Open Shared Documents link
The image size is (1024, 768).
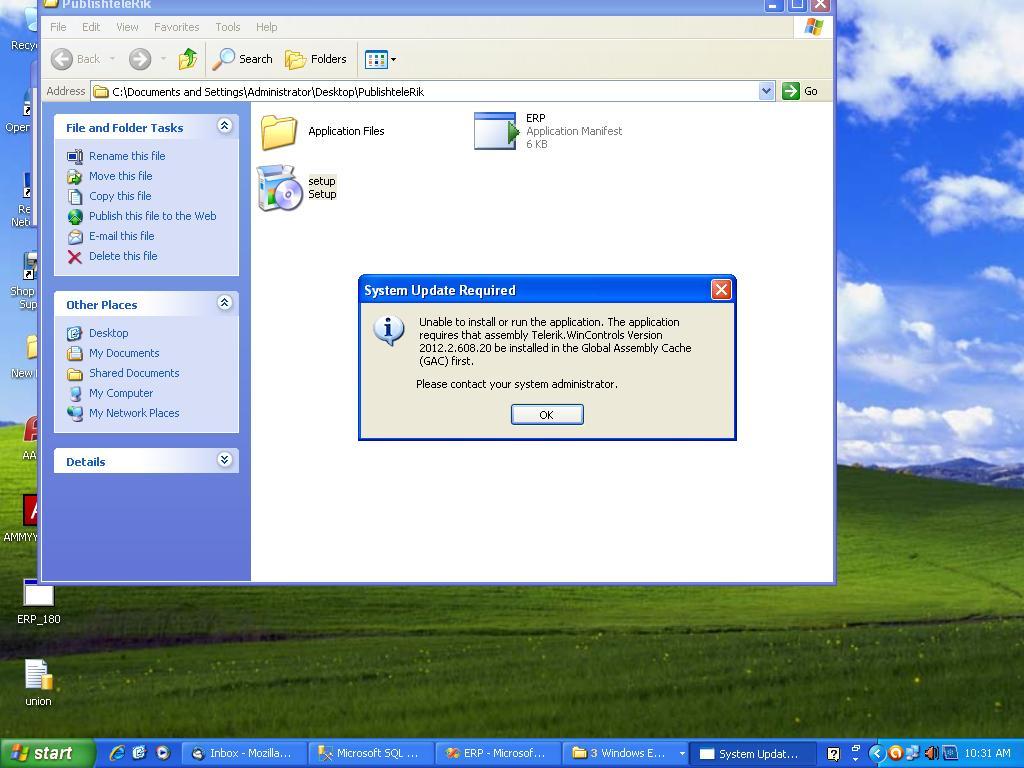134,373
